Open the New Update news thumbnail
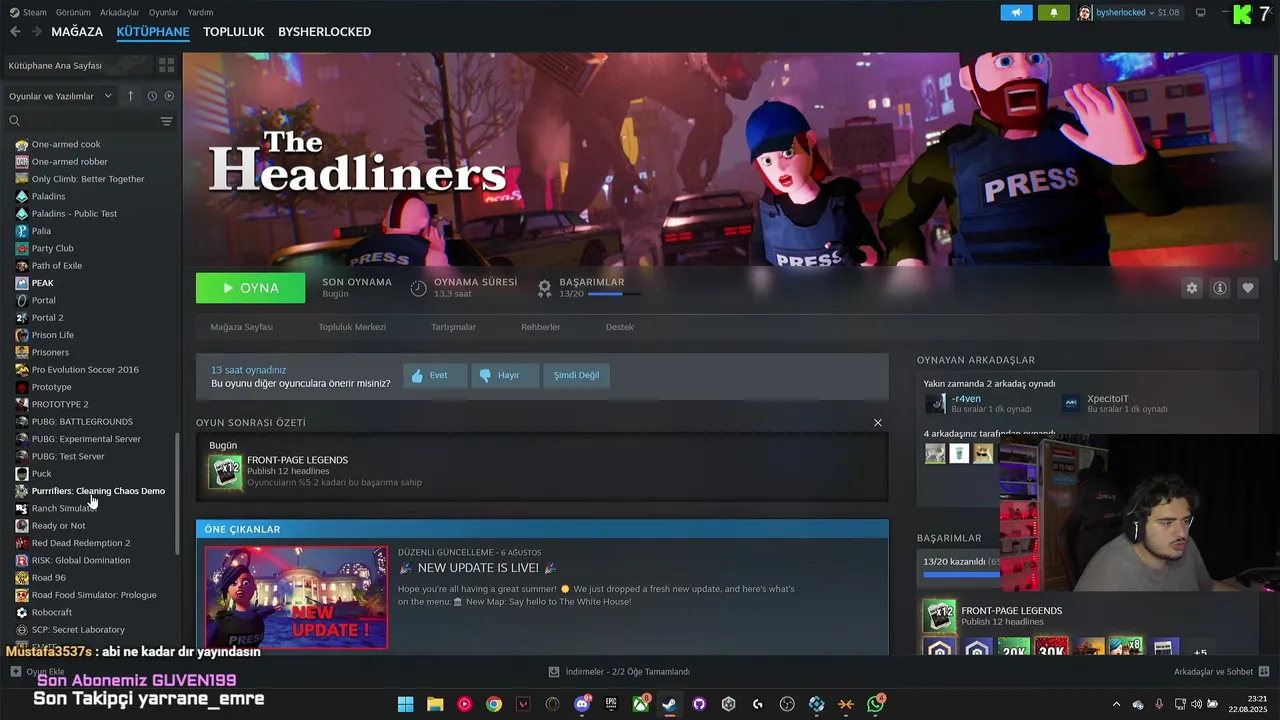The width and height of the screenshot is (1280, 720). [x=296, y=597]
